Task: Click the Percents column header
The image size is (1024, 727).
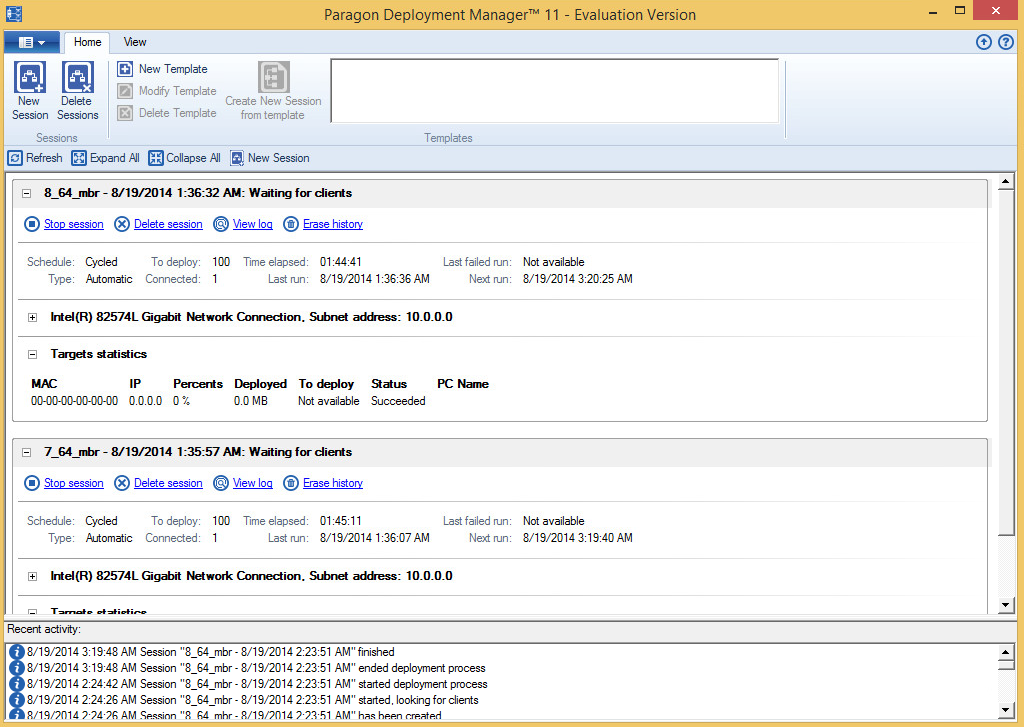Action: pos(198,384)
